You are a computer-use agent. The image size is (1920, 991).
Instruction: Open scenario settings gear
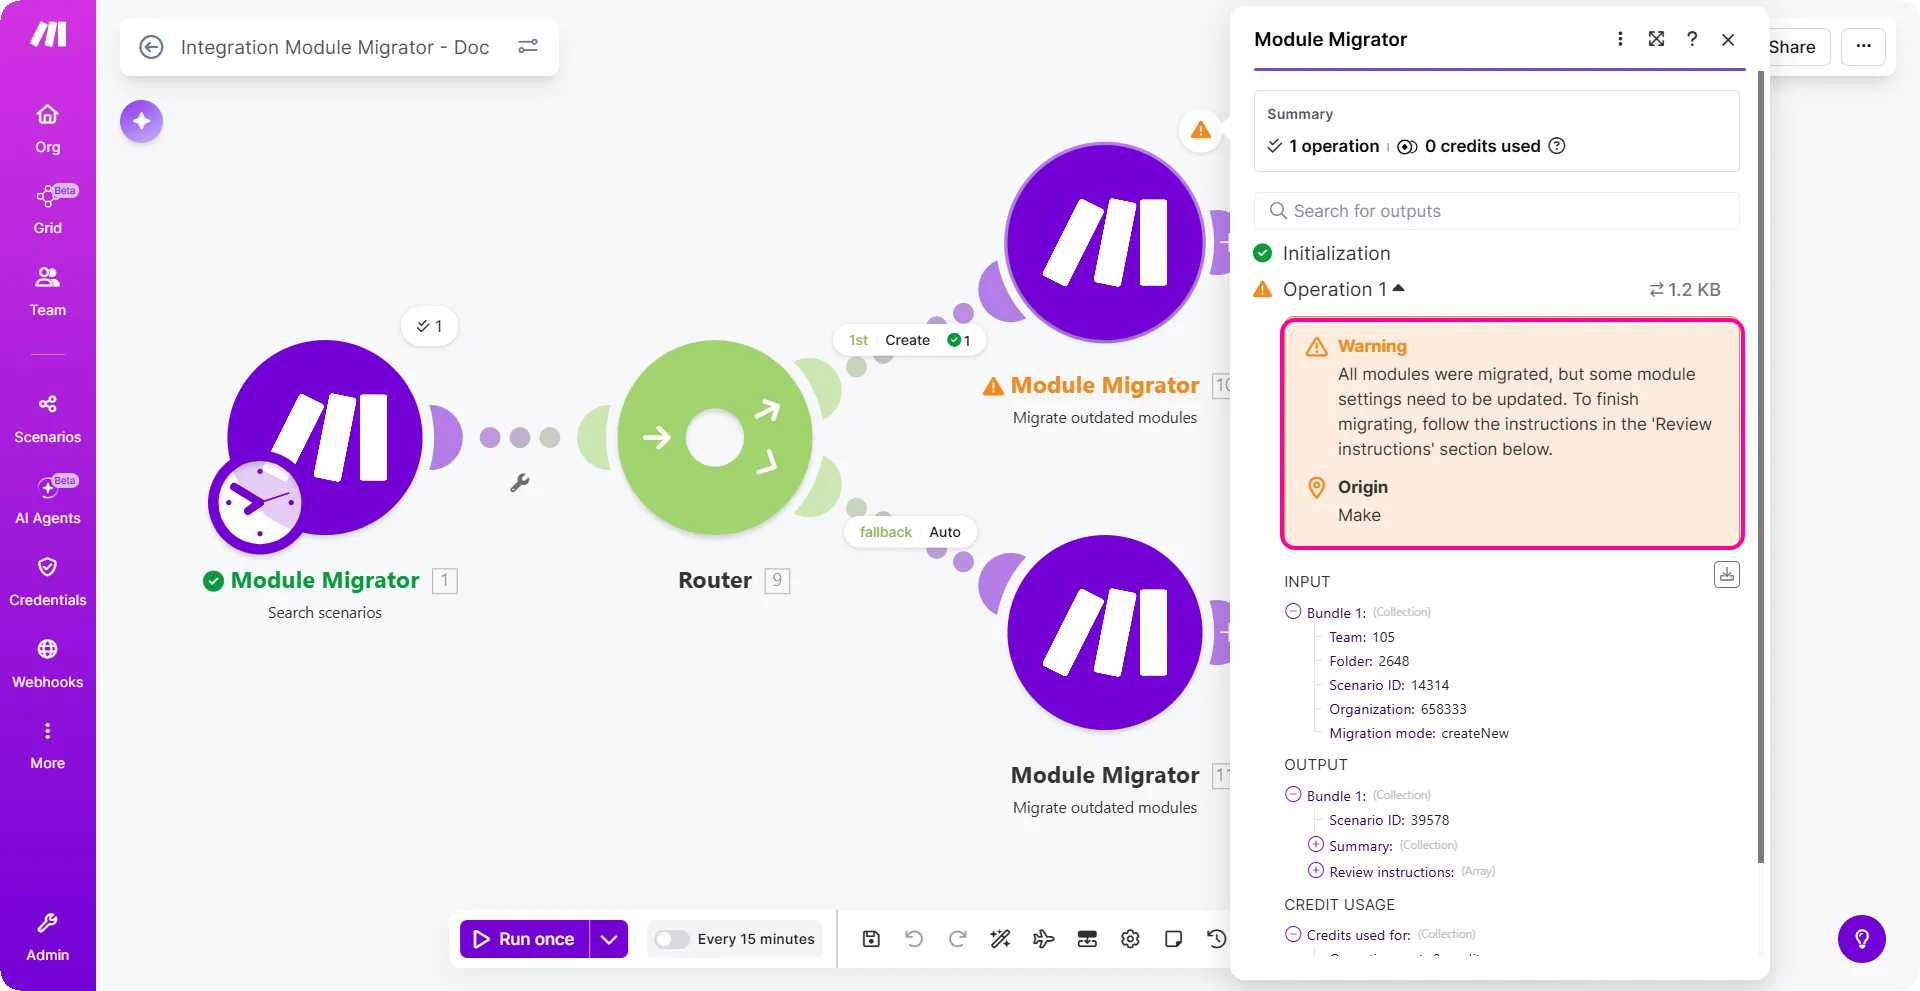[x=1130, y=939]
